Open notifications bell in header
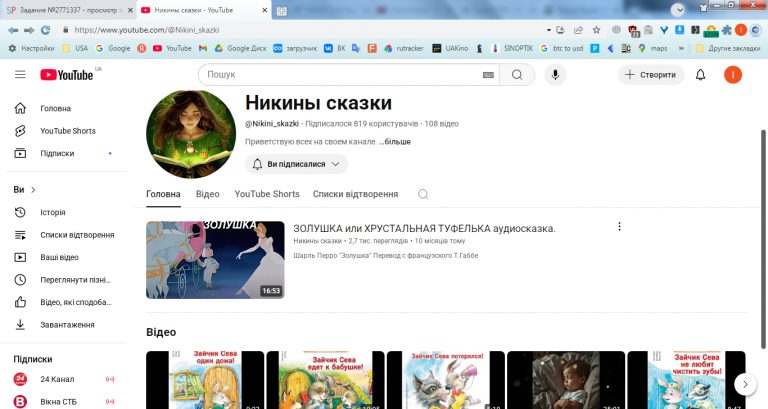Viewport: 768px width, 409px height. [x=700, y=74]
